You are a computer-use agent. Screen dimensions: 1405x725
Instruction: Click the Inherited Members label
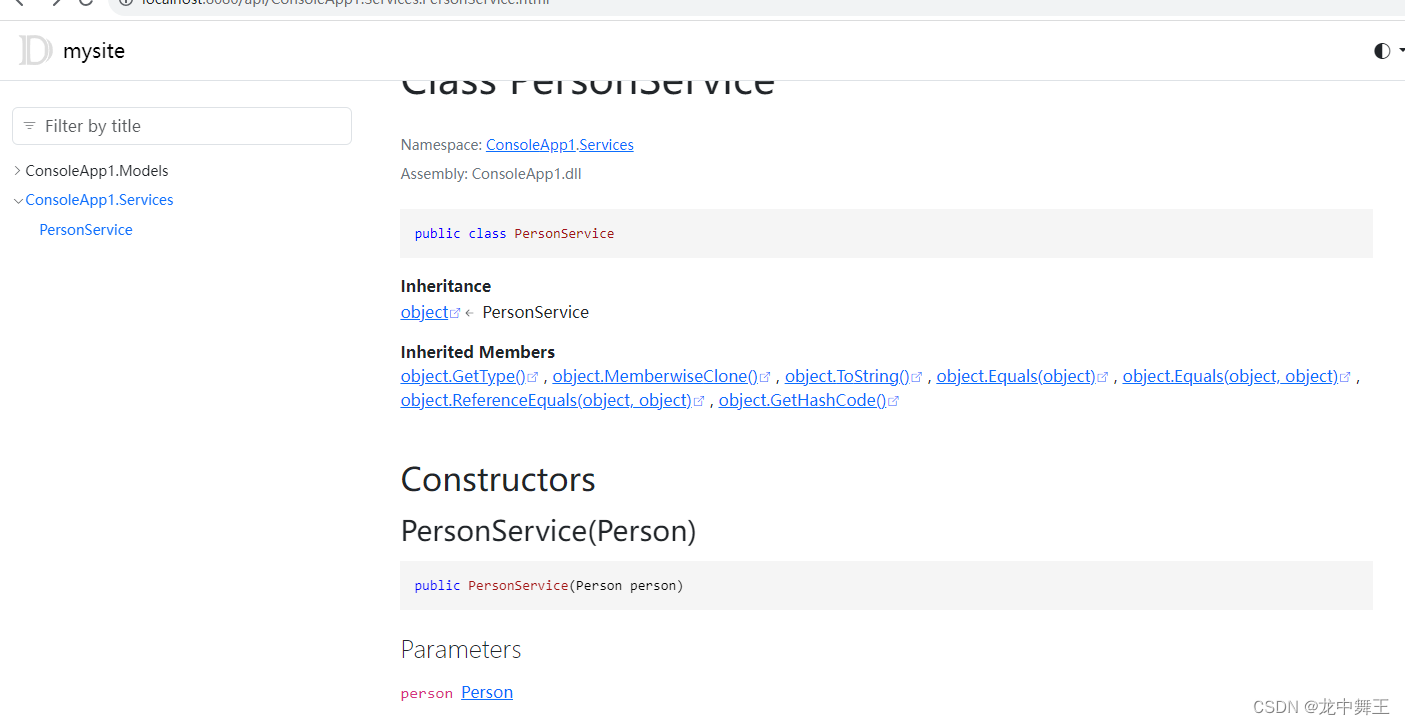click(x=478, y=352)
